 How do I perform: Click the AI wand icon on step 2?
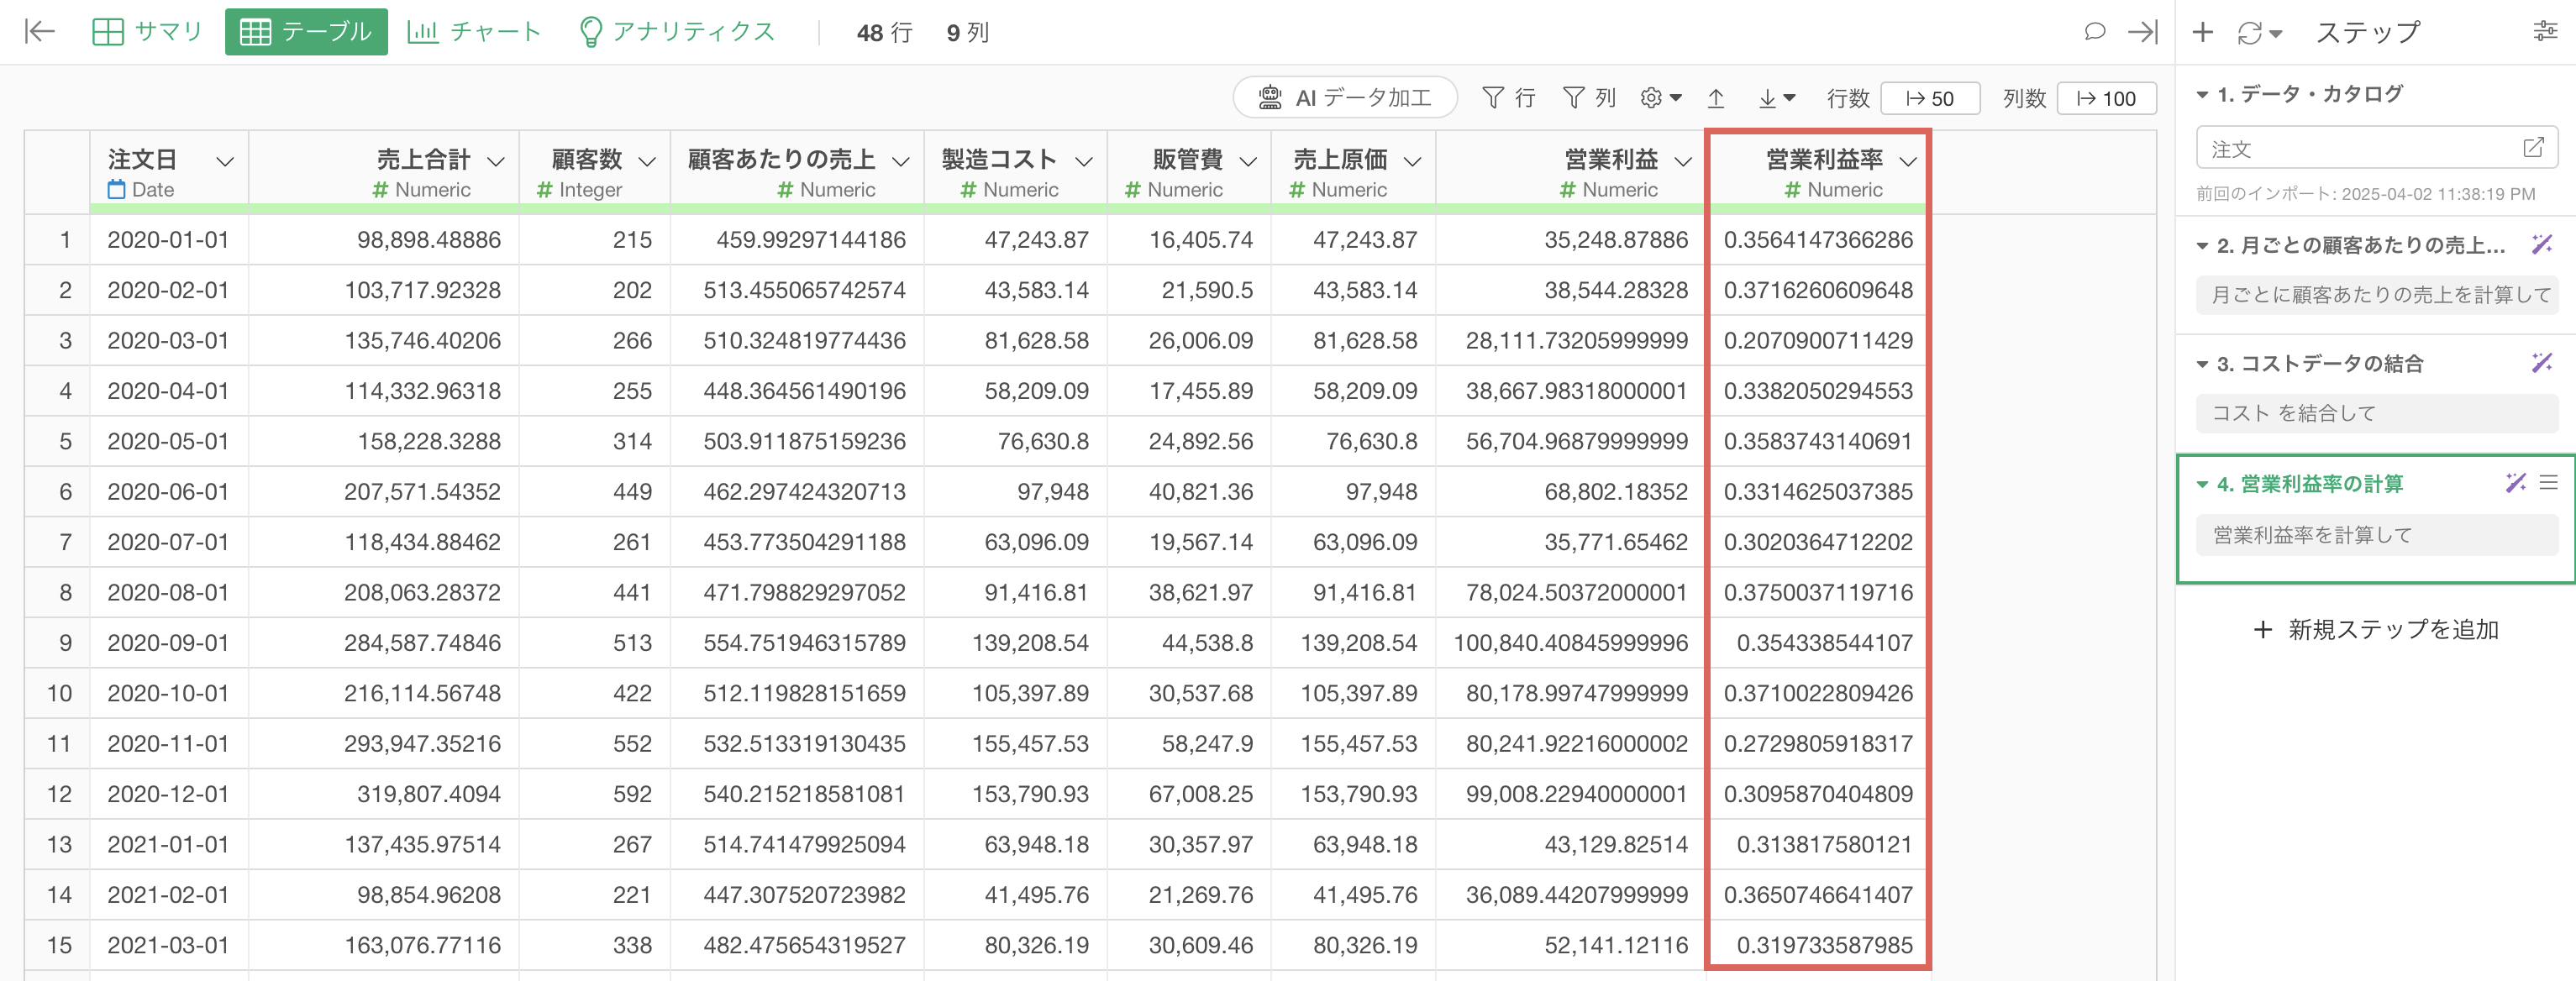tap(2541, 244)
